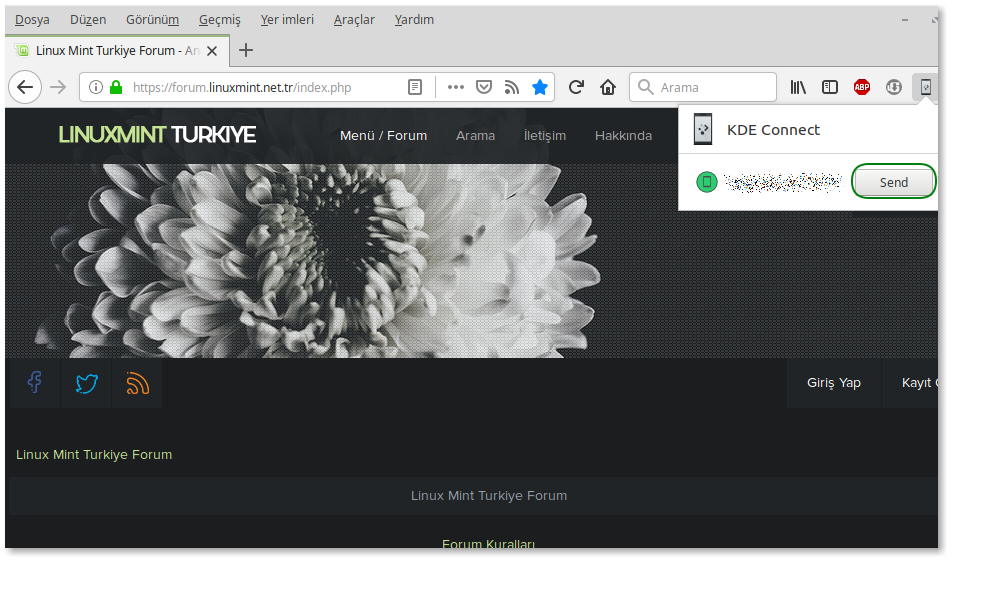The image size is (993, 603).
Task: Open the Library toolbar icon
Action: point(798,87)
